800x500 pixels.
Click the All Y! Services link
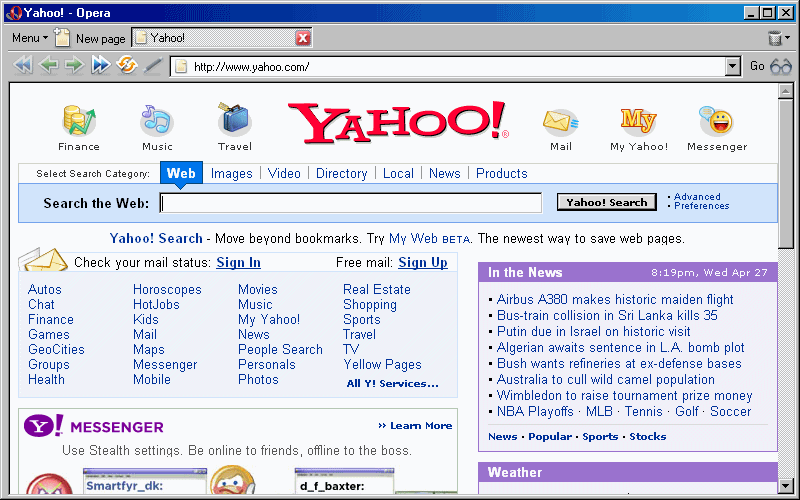tap(392, 384)
